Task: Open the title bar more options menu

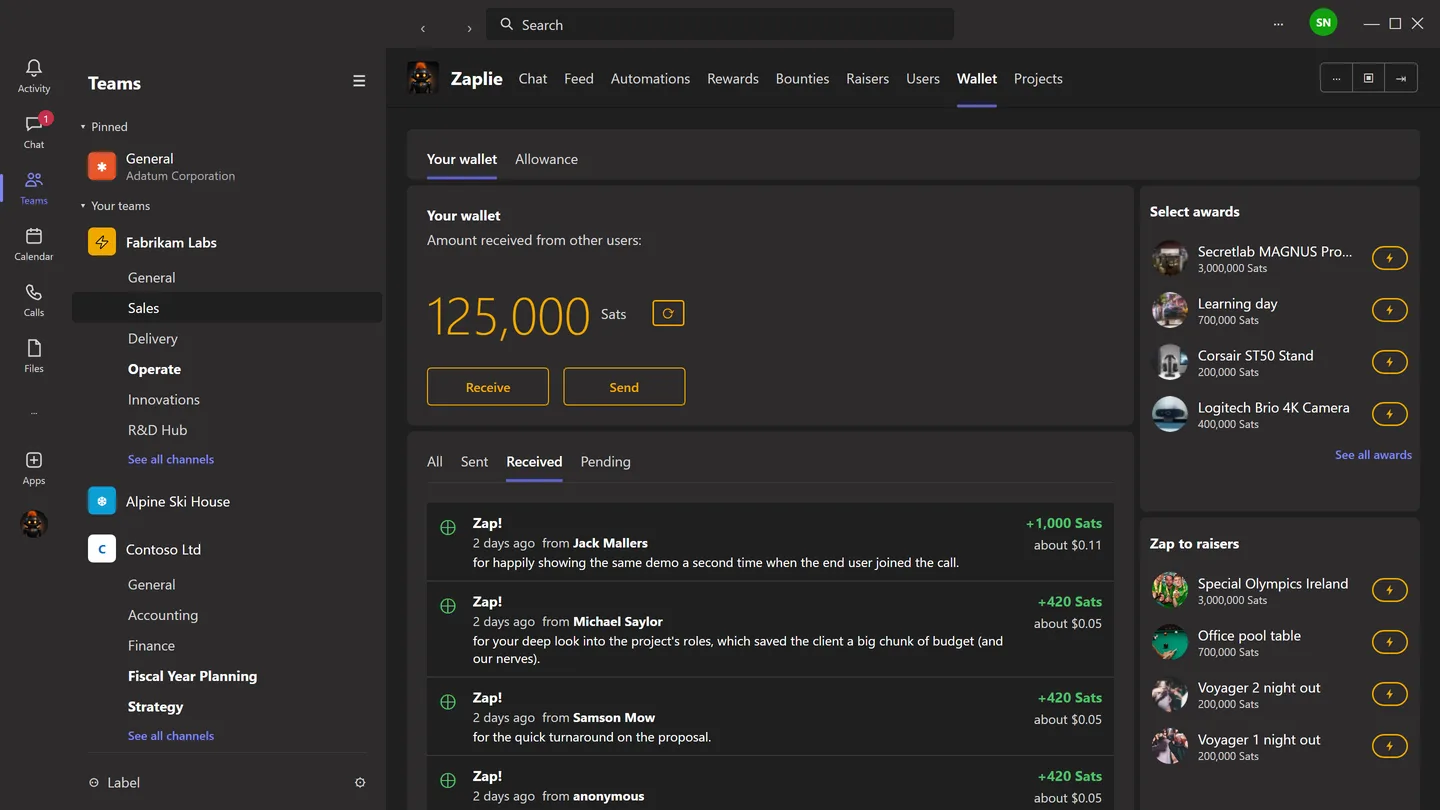Action: pos(1278,24)
